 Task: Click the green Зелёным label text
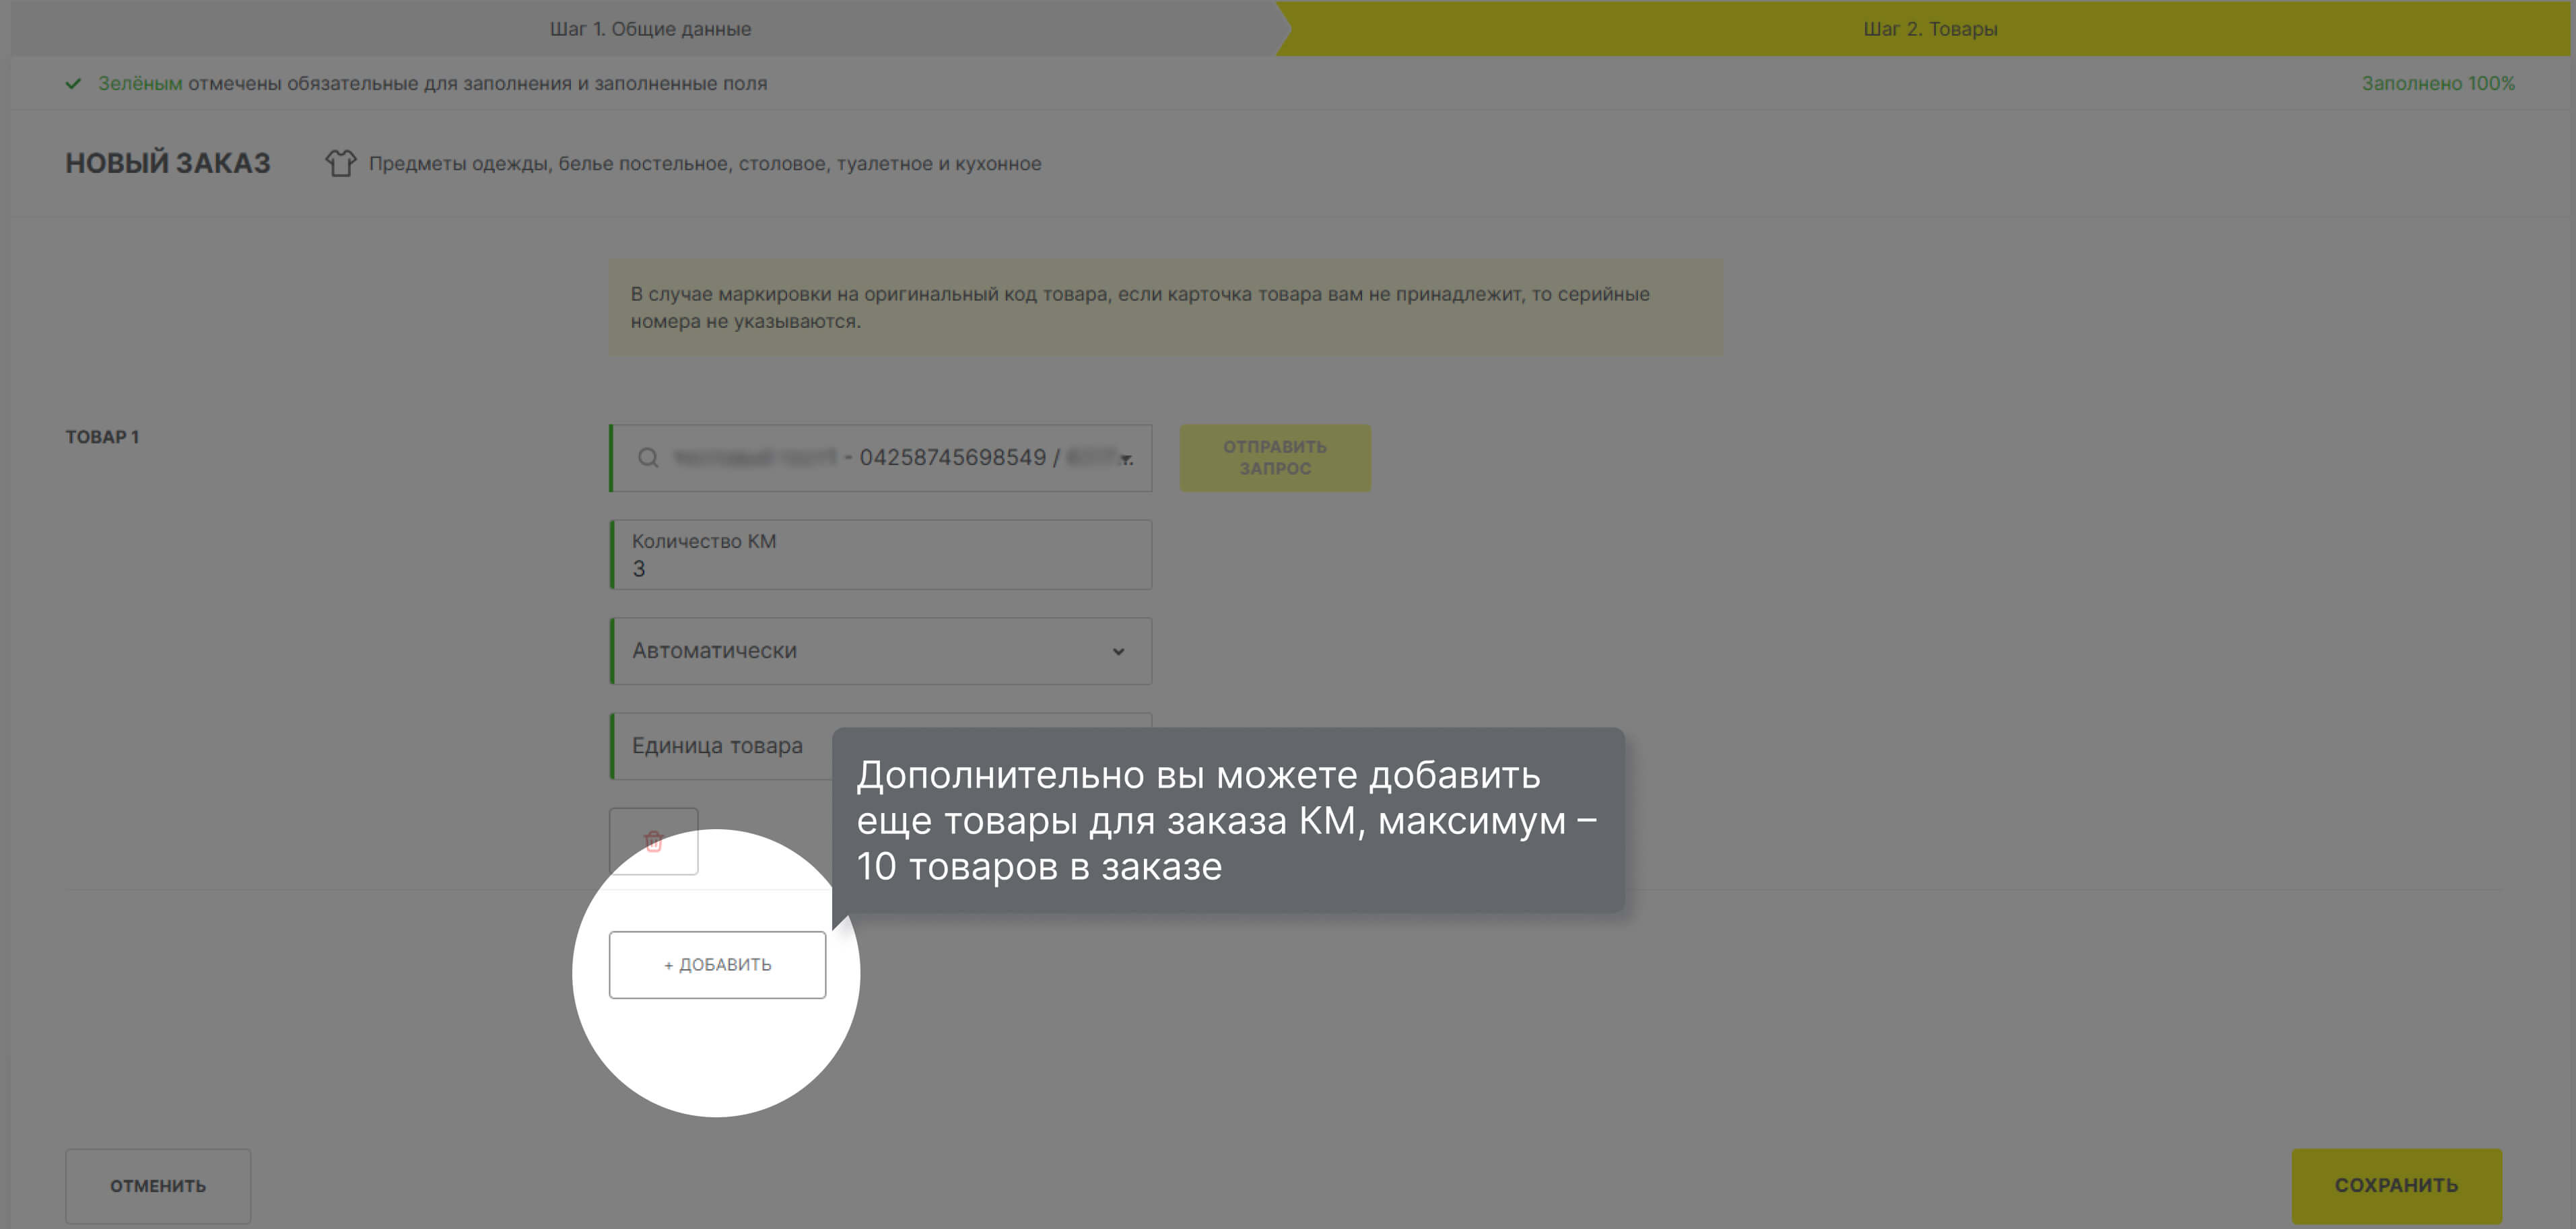click(140, 83)
